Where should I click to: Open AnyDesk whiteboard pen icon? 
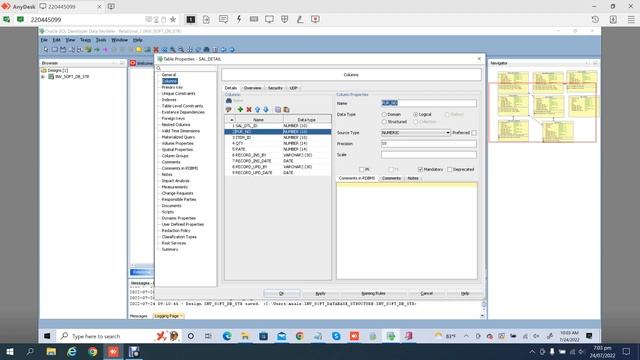point(300,19)
